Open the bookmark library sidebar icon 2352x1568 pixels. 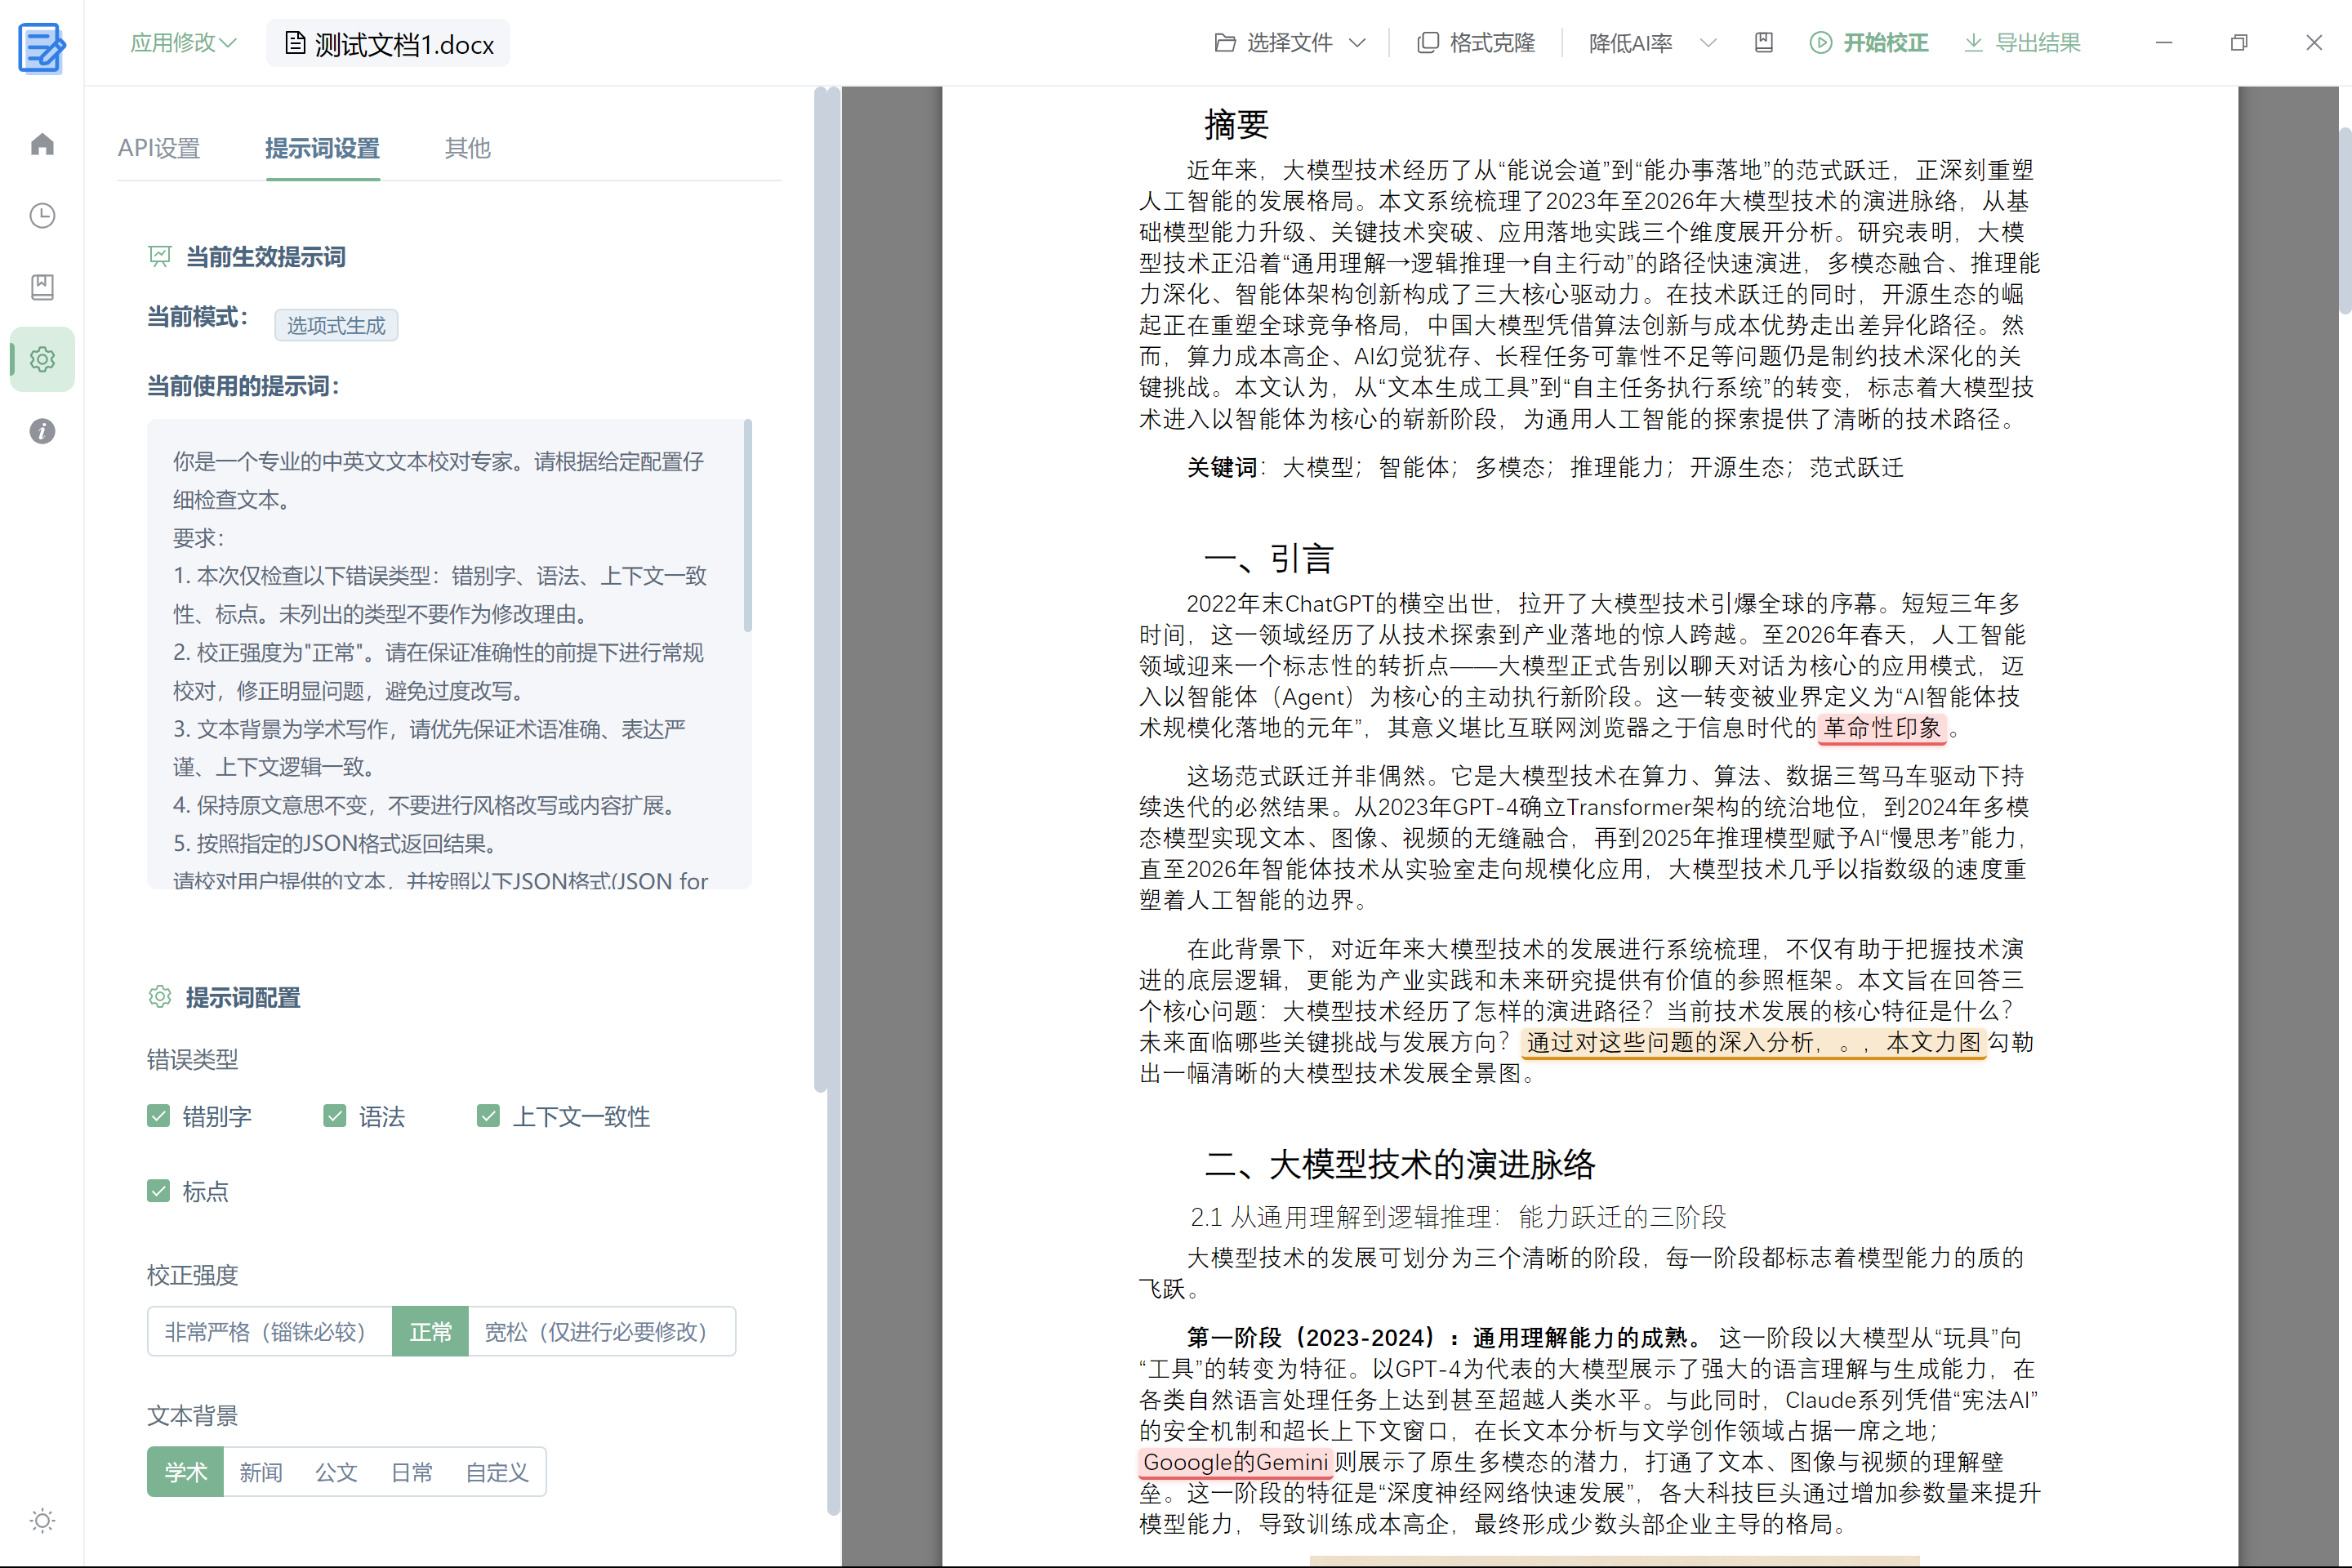click(x=42, y=287)
